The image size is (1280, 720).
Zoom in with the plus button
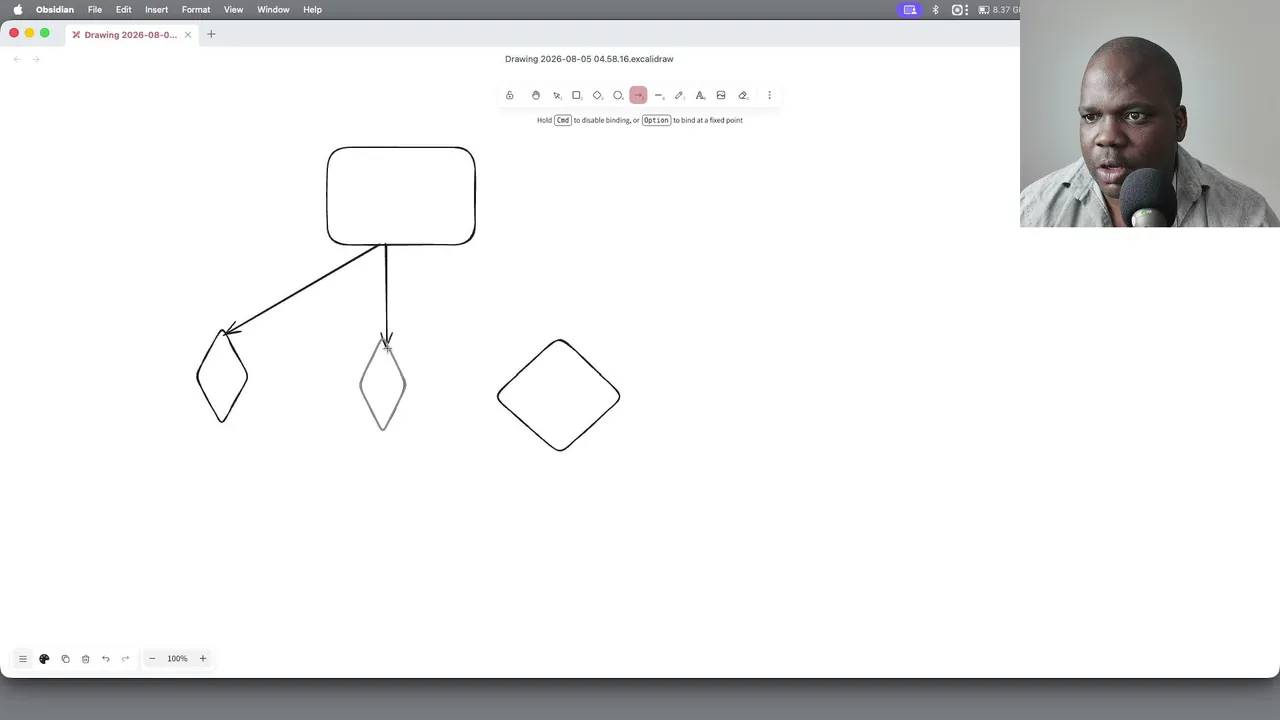point(202,658)
